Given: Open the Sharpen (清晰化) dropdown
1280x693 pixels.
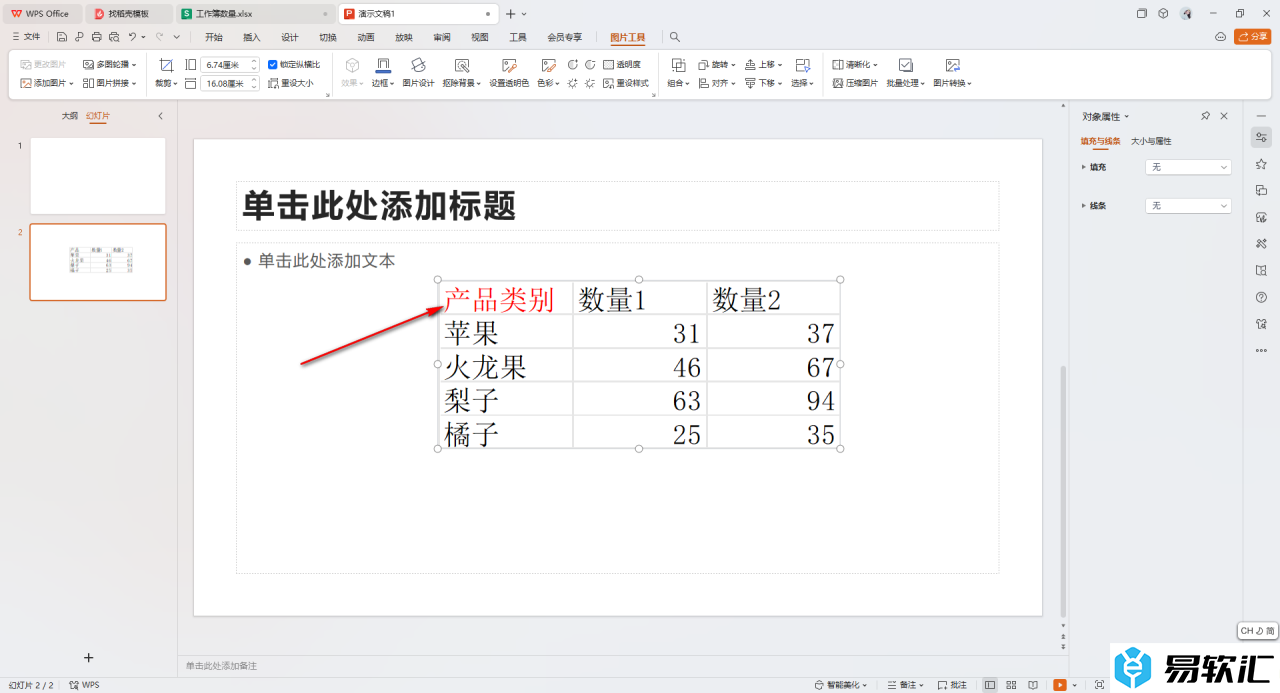Looking at the screenshot, I should [x=855, y=64].
